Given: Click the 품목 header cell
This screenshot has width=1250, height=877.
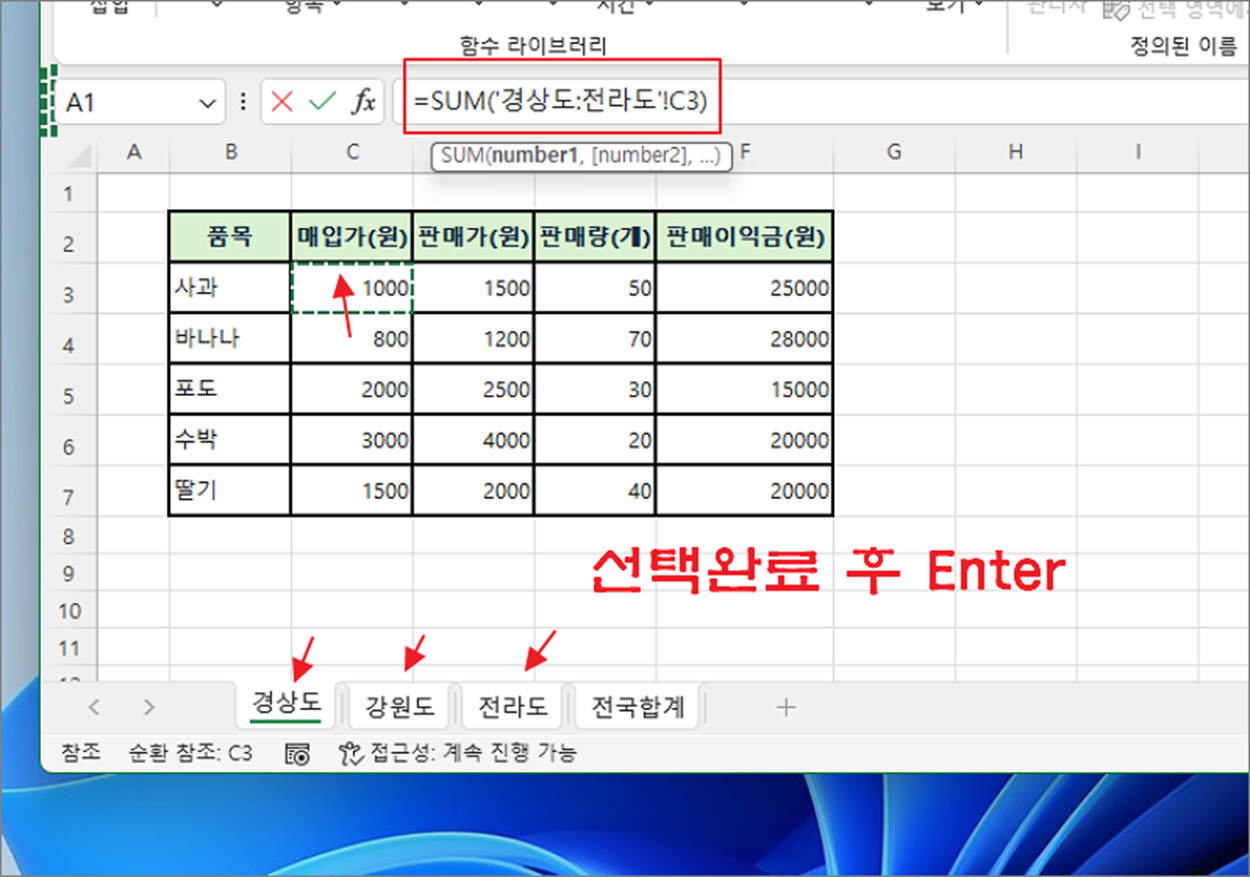Looking at the screenshot, I should pyautogui.click(x=230, y=237).
